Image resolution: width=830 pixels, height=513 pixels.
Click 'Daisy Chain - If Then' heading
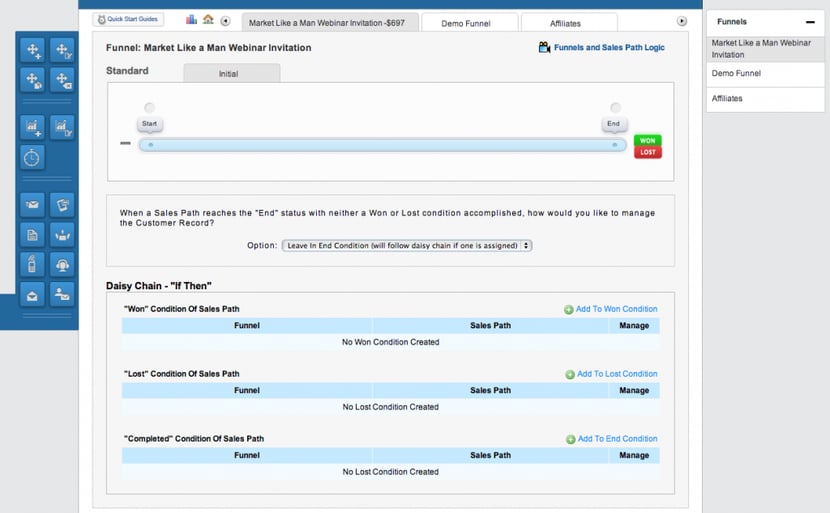159,286
